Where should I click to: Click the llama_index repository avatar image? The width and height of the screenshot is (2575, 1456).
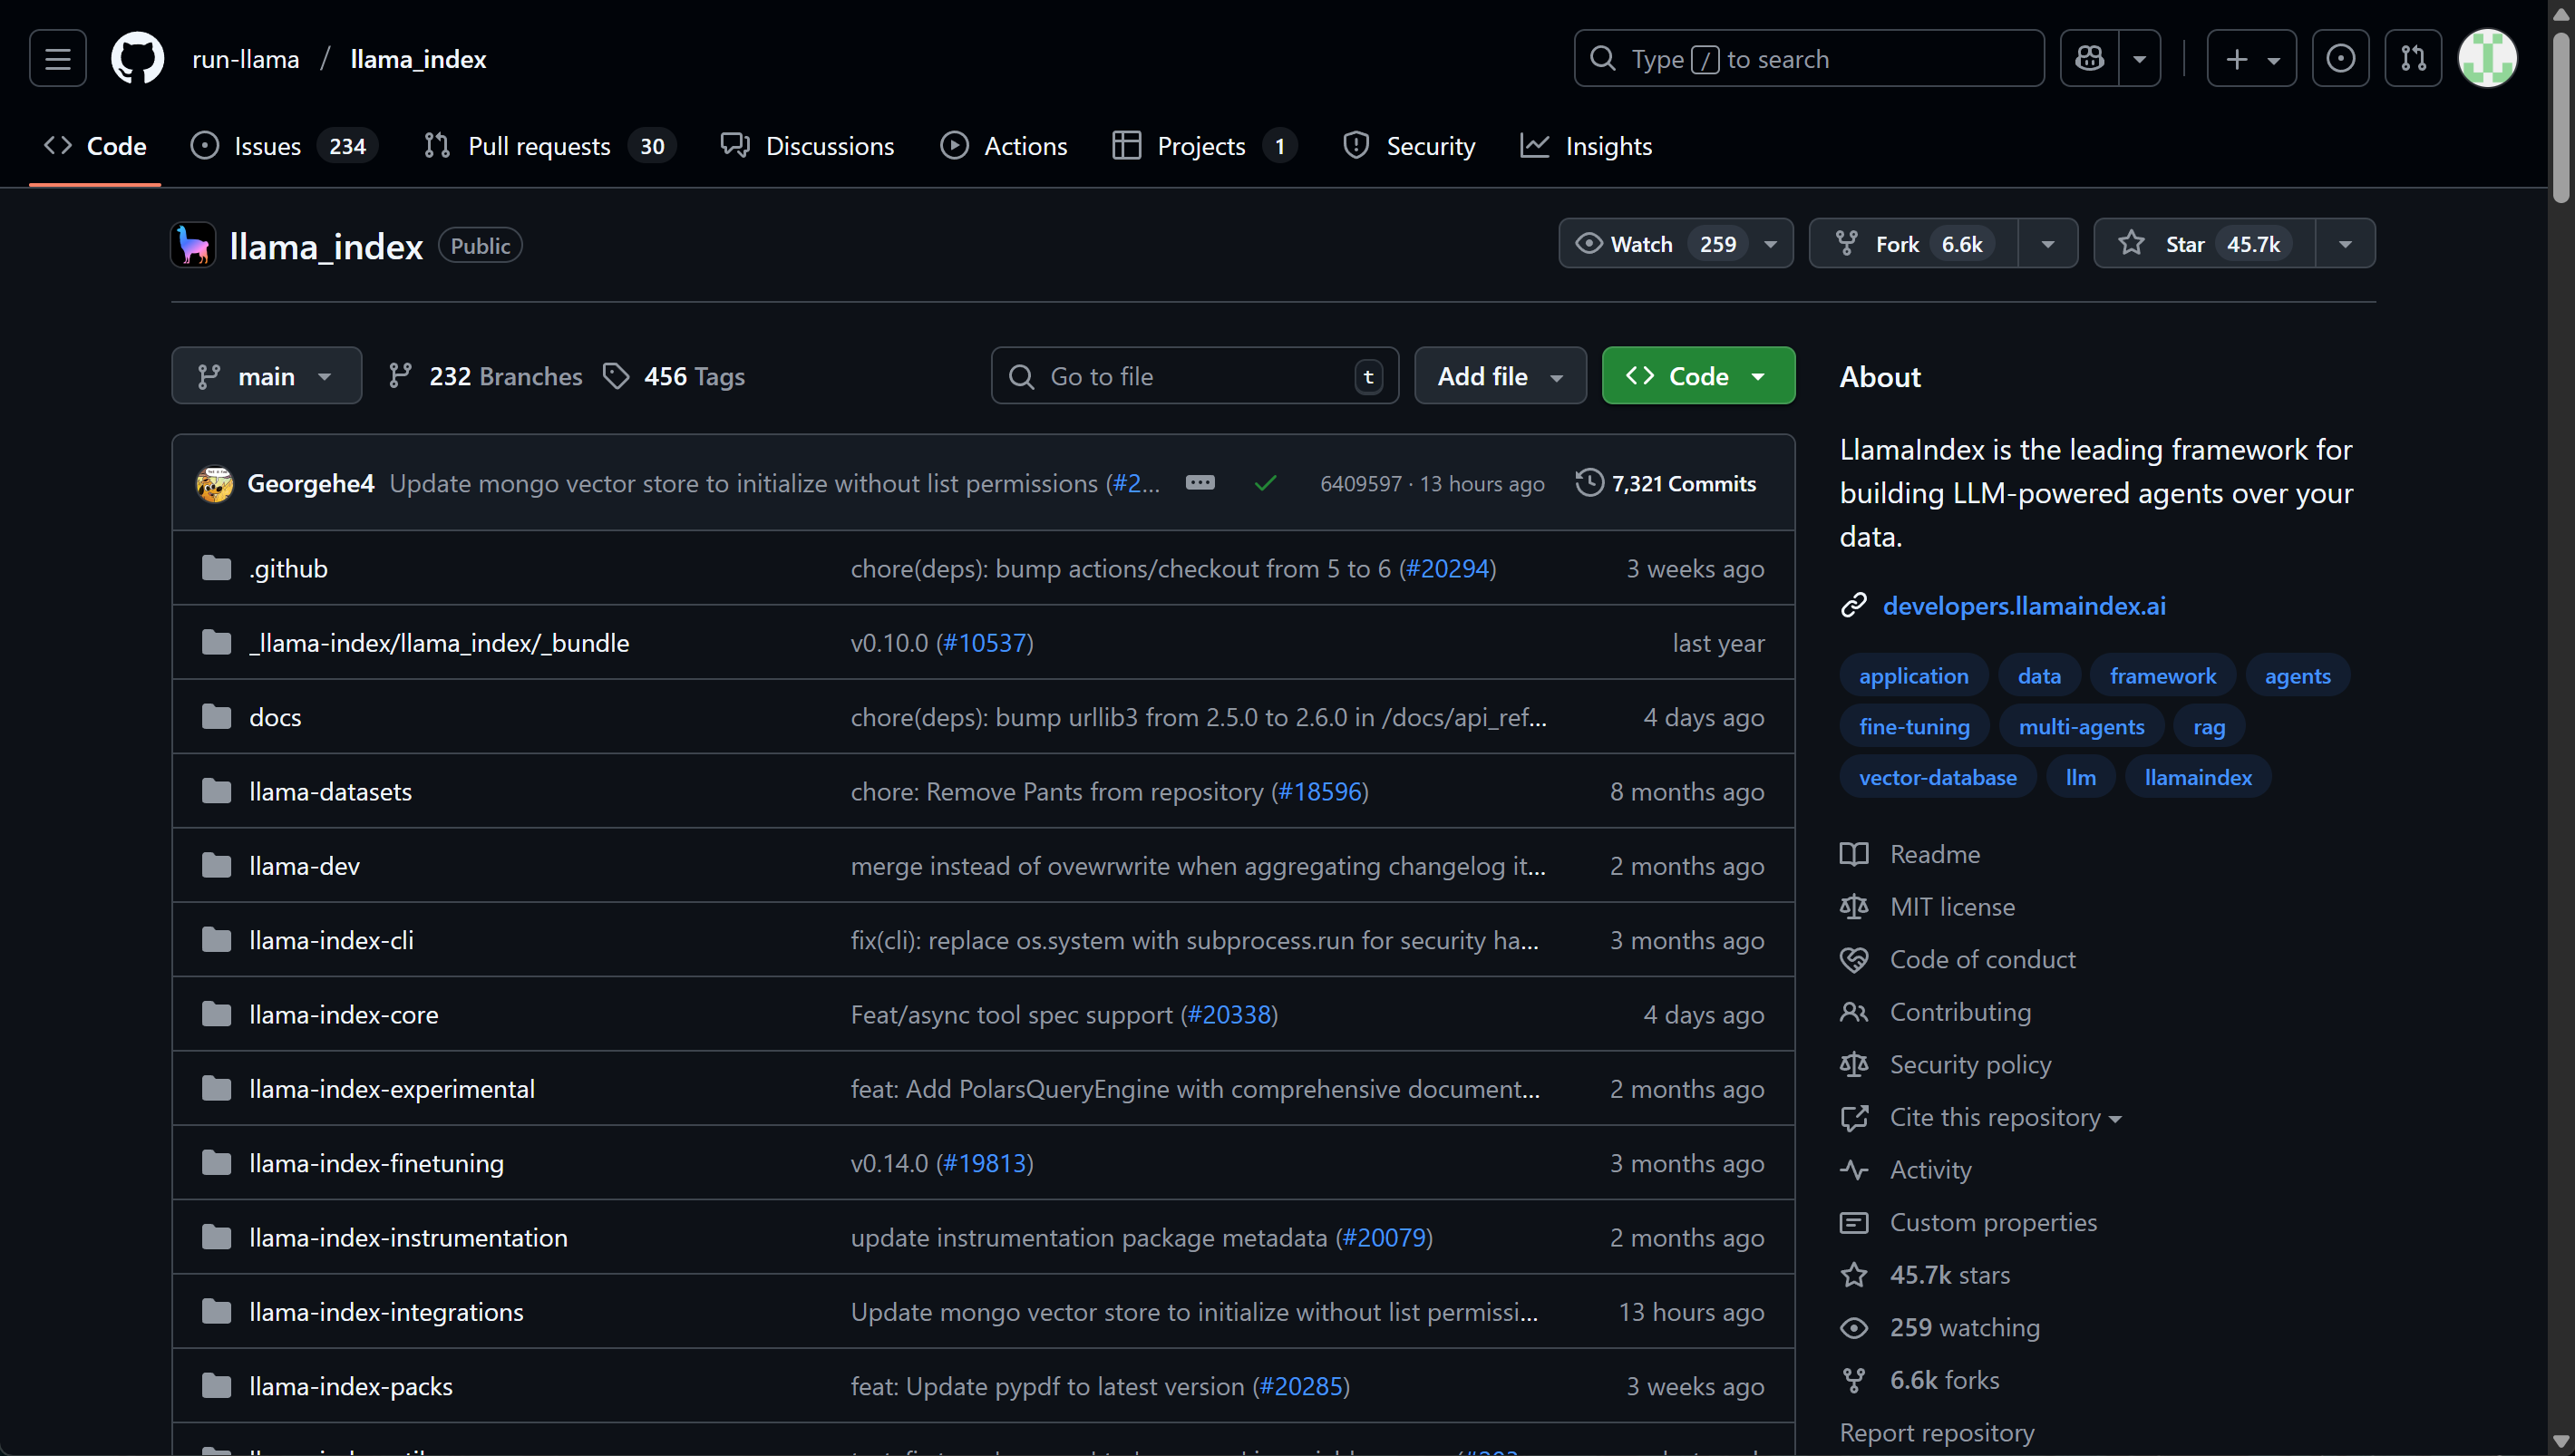coord(193,245)
